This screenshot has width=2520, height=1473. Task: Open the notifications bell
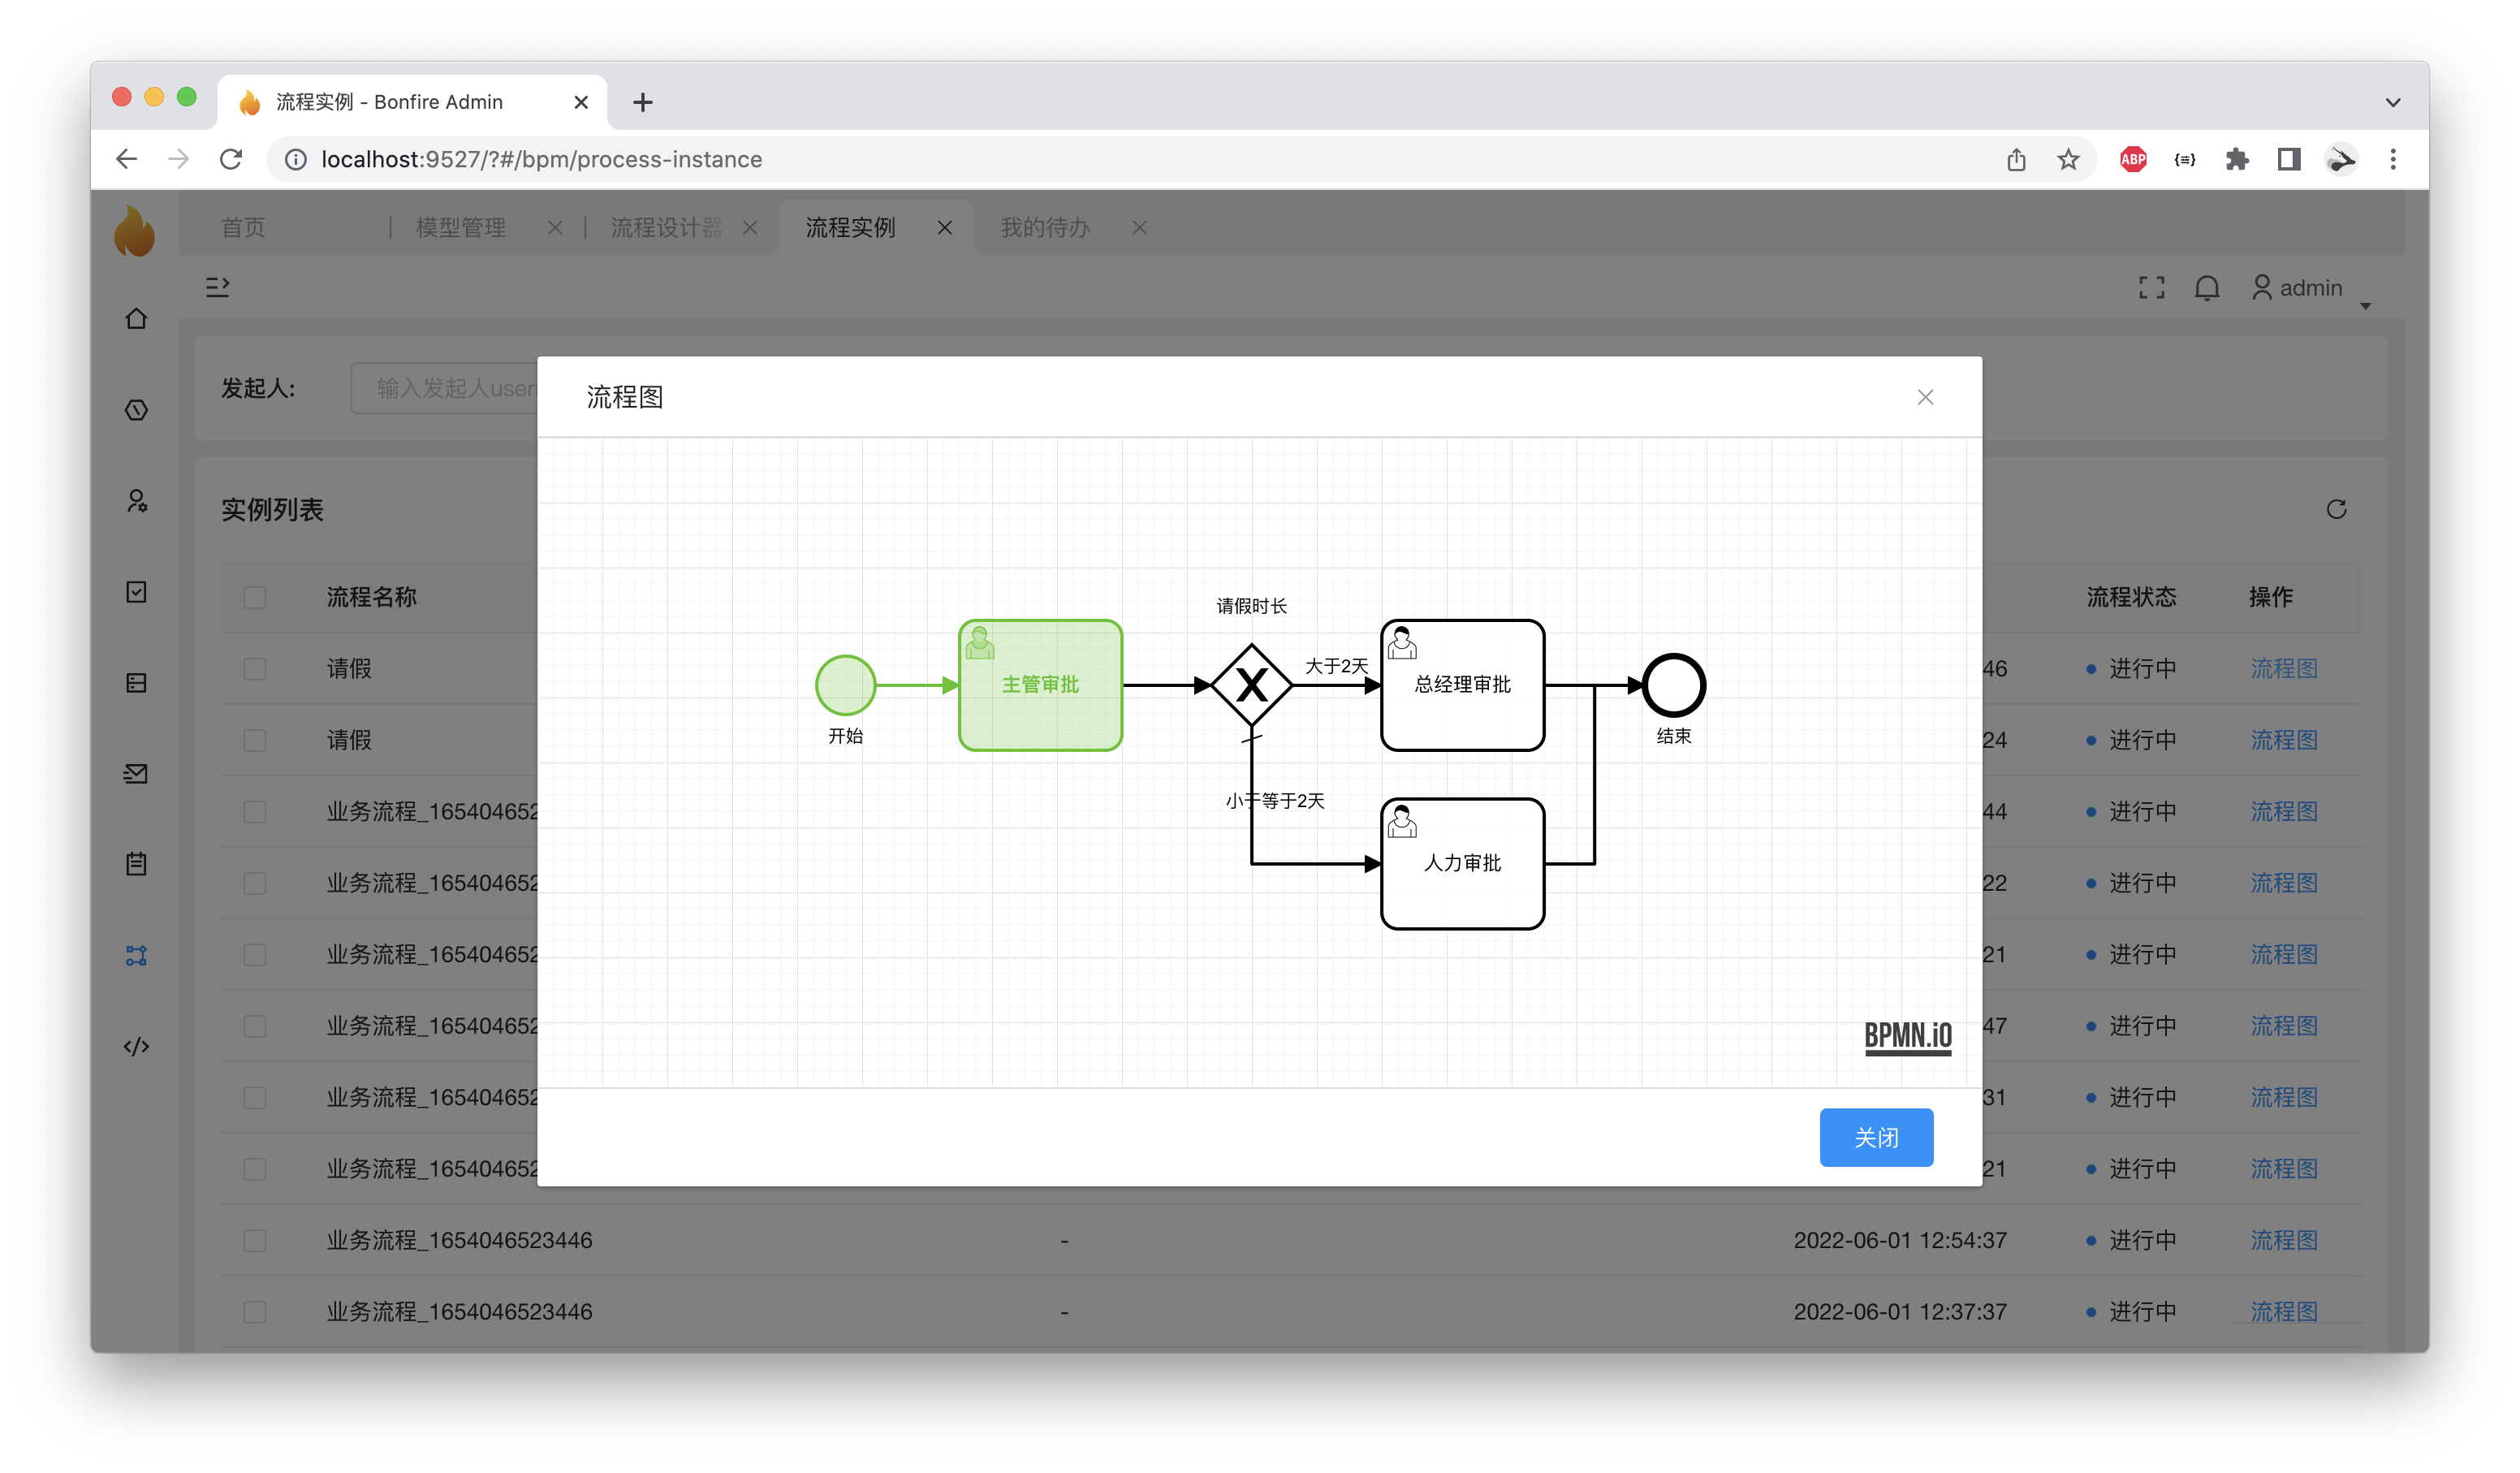(x=2207, y=288)
